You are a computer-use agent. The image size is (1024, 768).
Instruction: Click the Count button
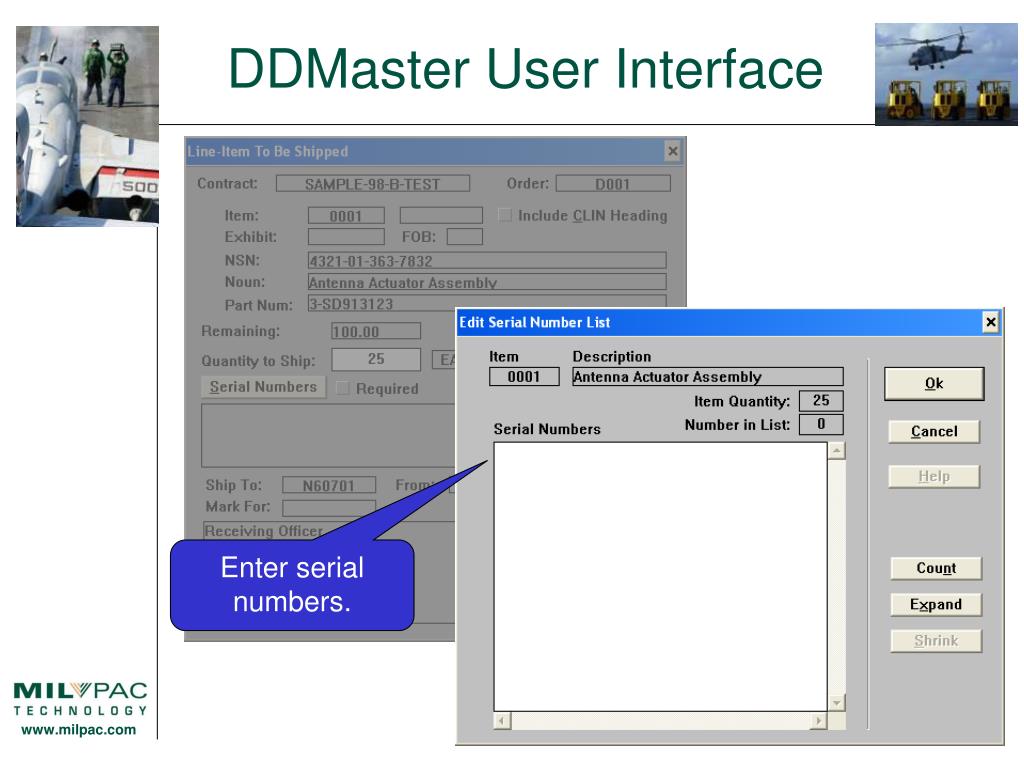[936, 568]
